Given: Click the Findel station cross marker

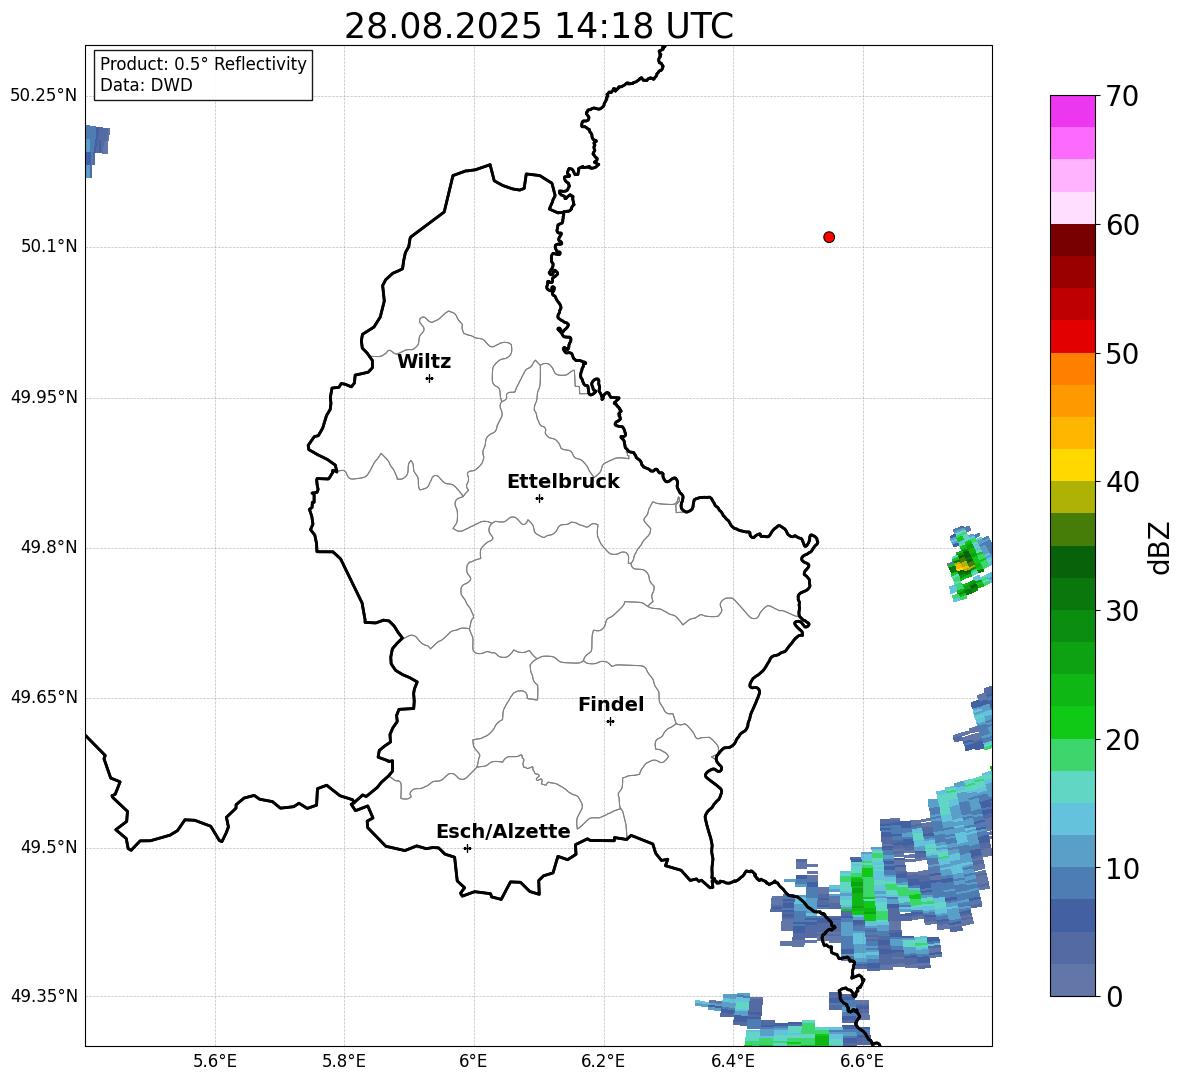Looking at the screenshot, I should point(610,722).
